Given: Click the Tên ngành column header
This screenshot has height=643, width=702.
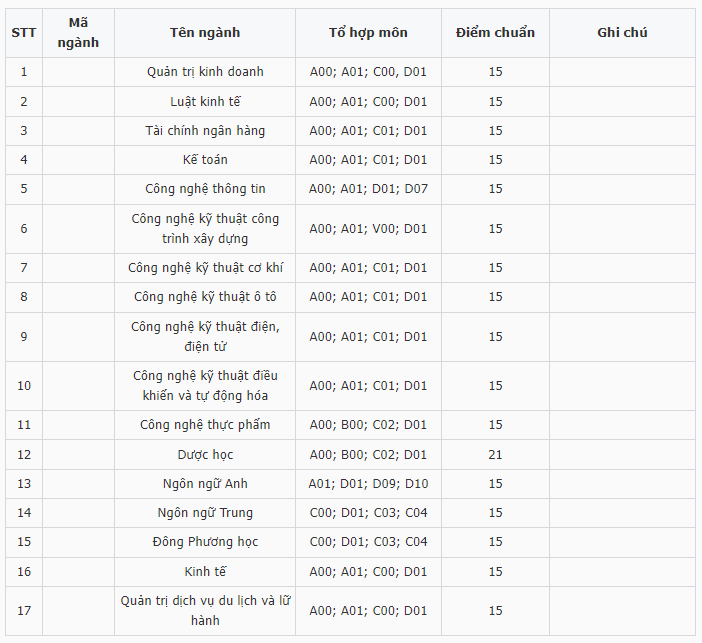Looking at the screenshot, I should [205, 33].
